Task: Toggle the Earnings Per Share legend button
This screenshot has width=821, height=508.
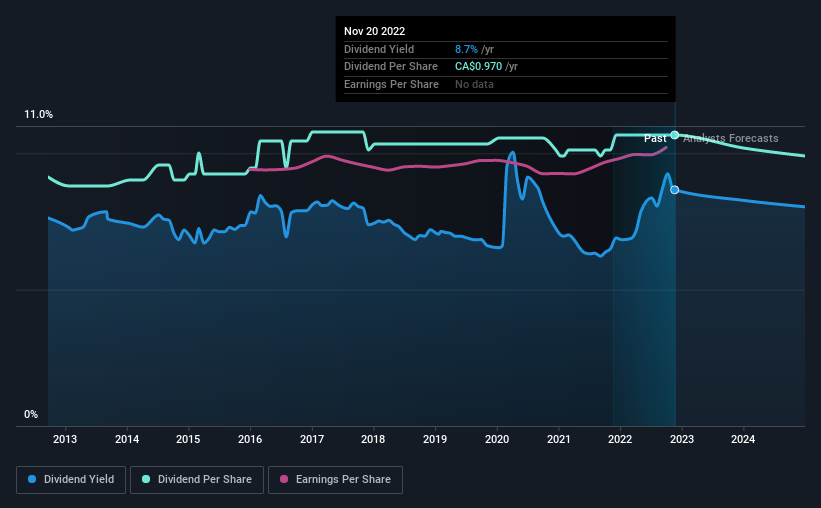Action: tap(335, 480)
